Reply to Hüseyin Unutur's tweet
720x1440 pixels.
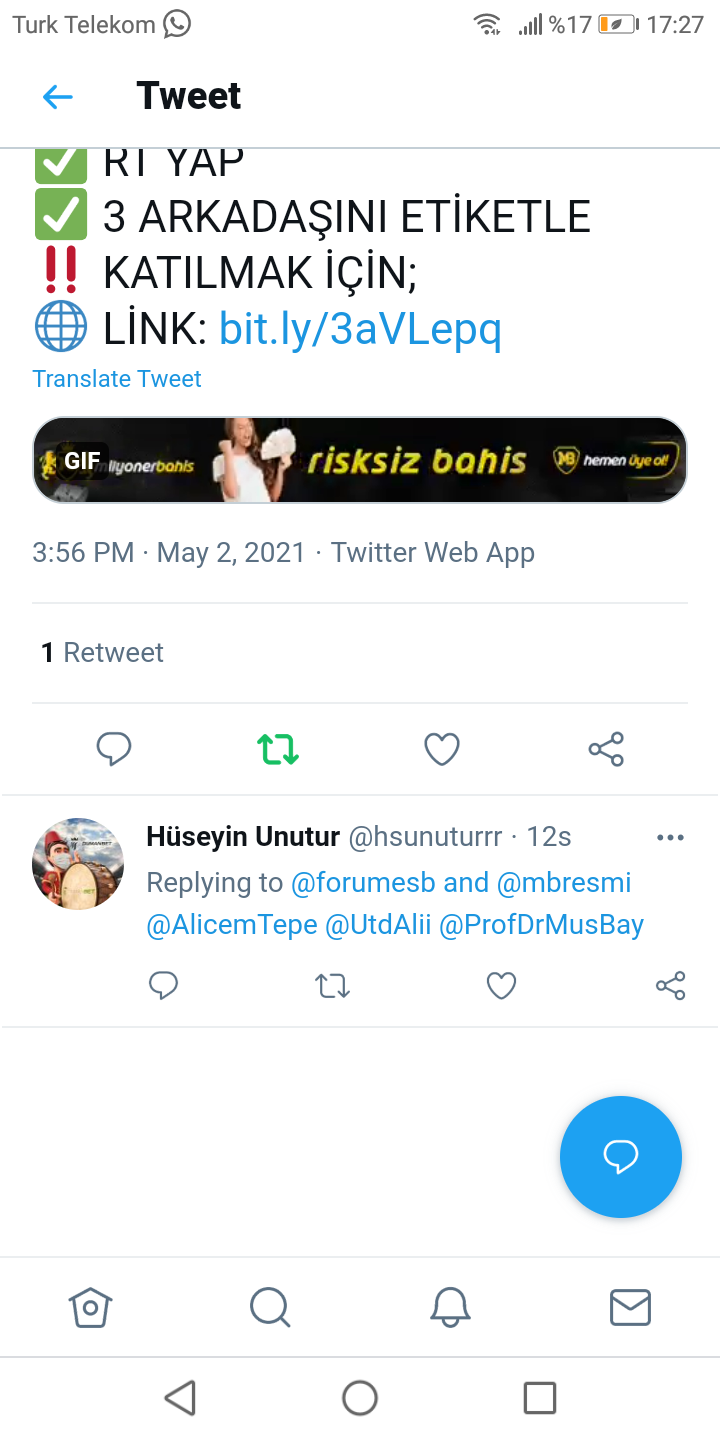163,986
